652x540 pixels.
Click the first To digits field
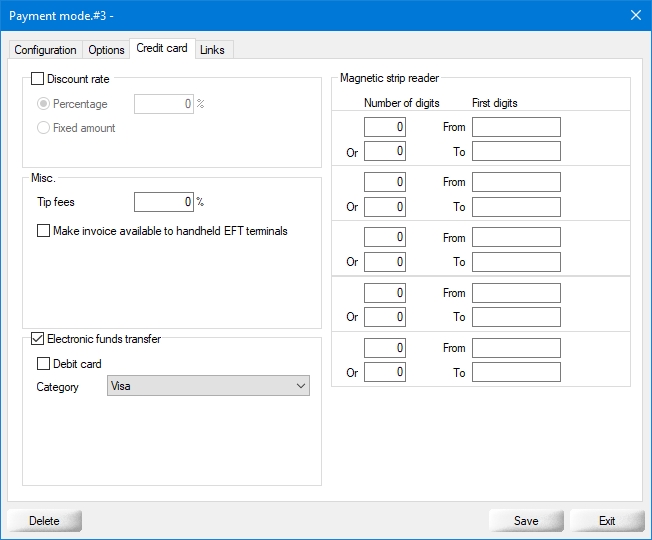coord(516,151)
